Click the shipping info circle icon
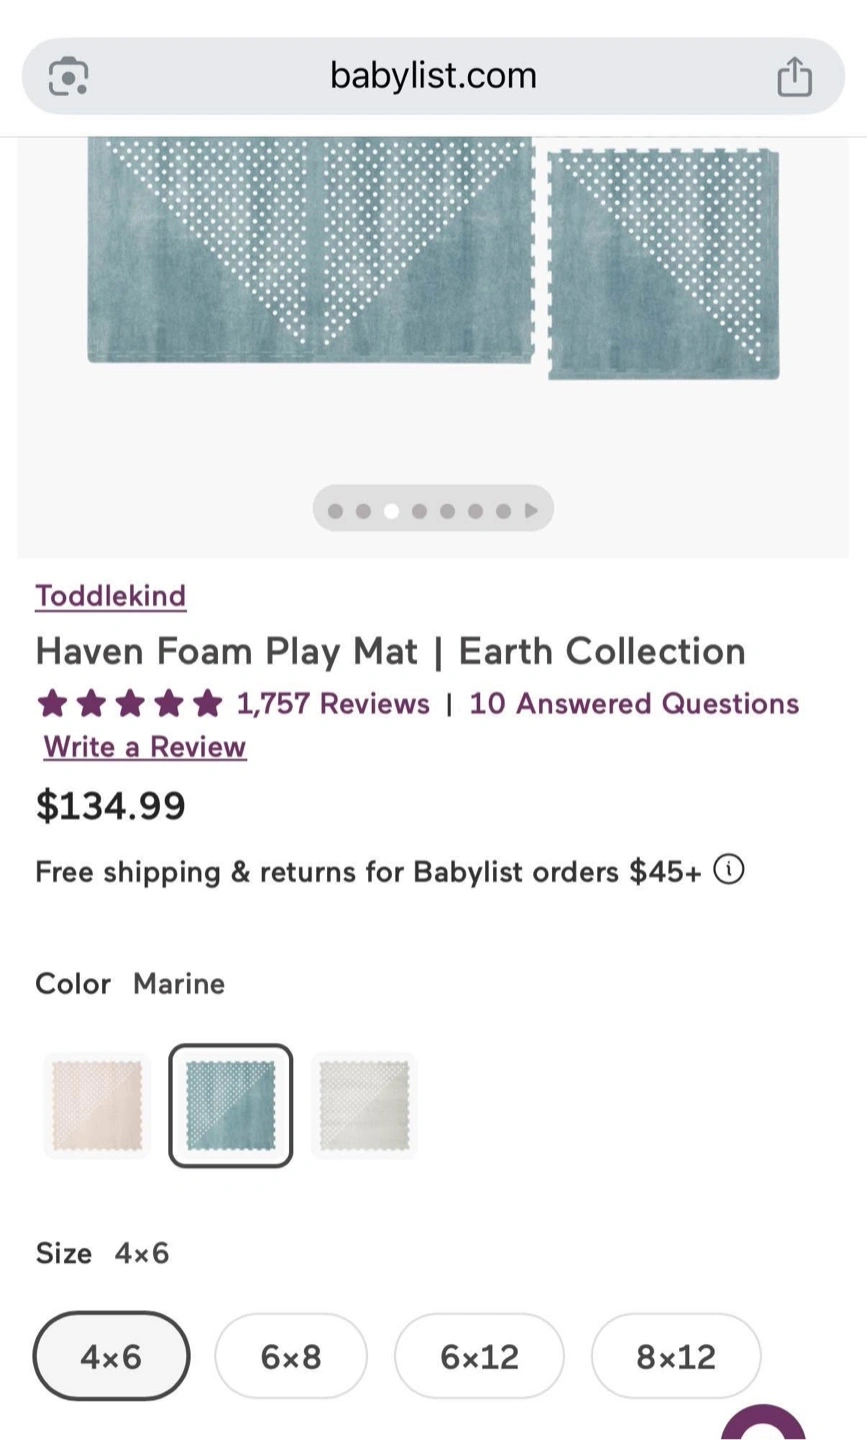The width and height of the screenshot is (867, 1440). pyautogui.click(x=729, y=870)
